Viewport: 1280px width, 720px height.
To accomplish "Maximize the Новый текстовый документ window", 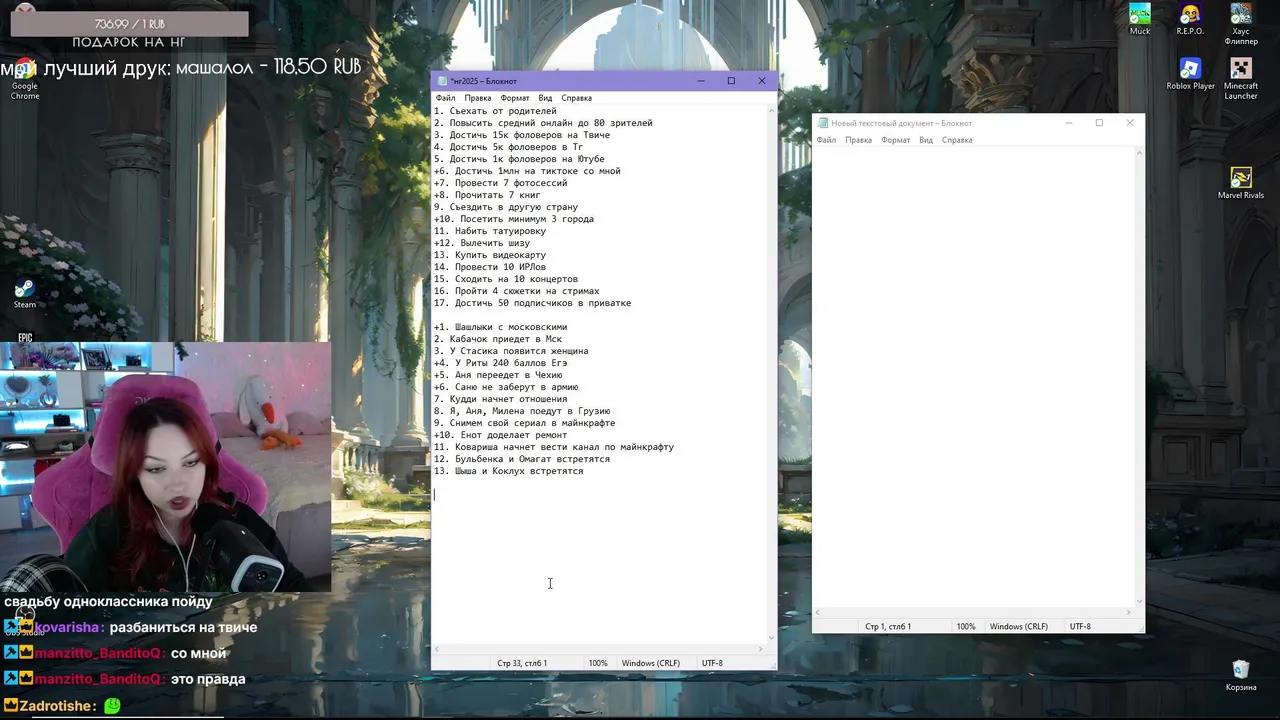I will [x=1099, y=123].
